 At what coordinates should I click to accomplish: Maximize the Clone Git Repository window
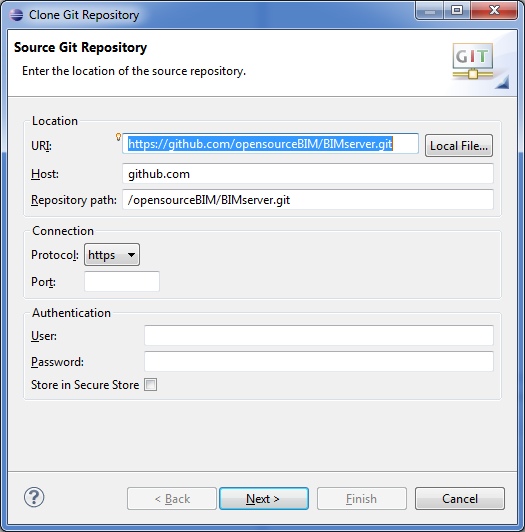(x=457, y=11)
